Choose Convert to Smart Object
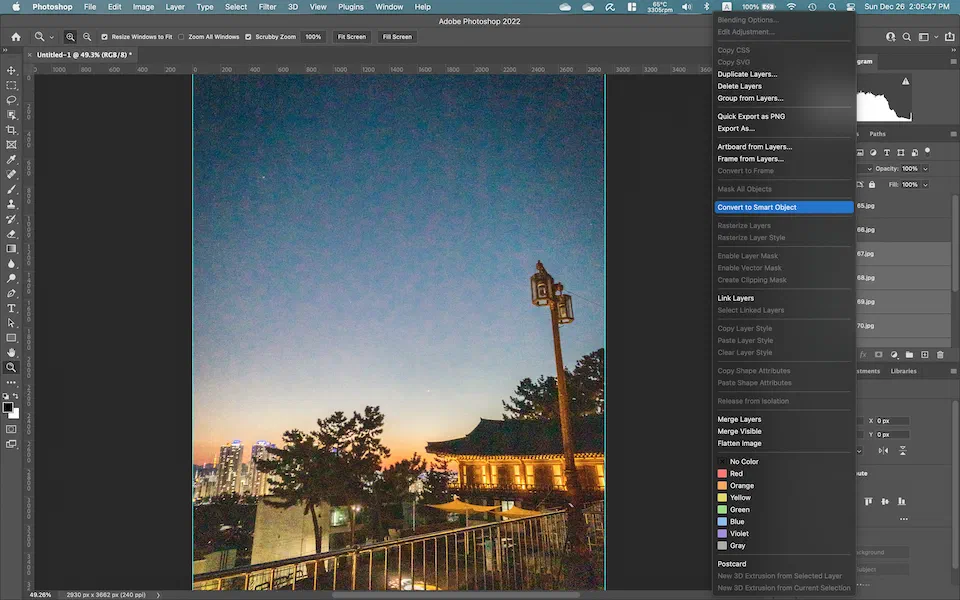This screenshot has height=600, width=960. click(x=757, y=207)
